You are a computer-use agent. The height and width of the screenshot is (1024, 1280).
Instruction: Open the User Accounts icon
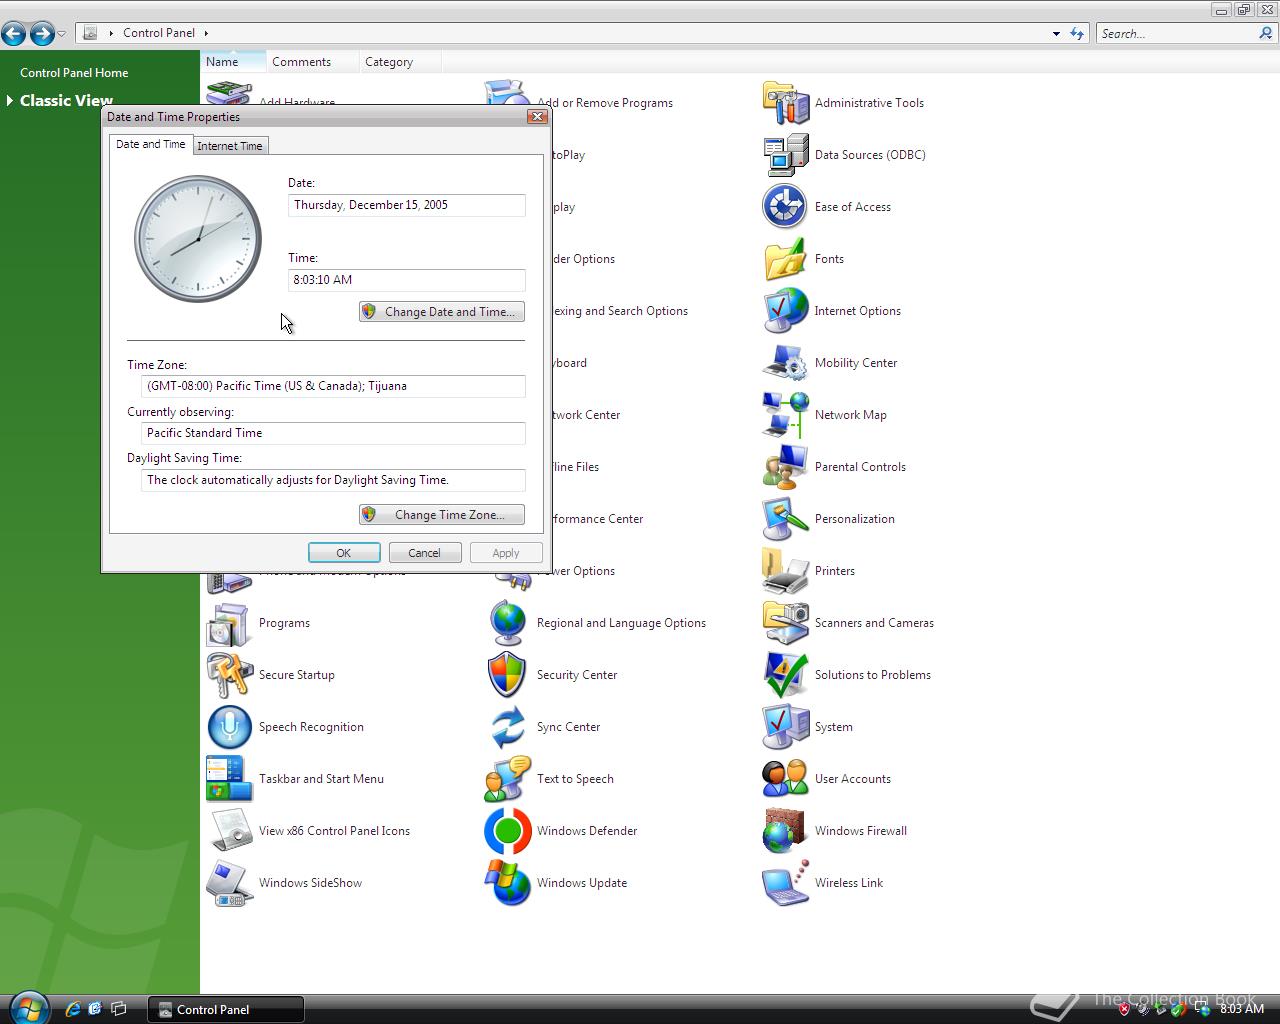click(785, 778)
